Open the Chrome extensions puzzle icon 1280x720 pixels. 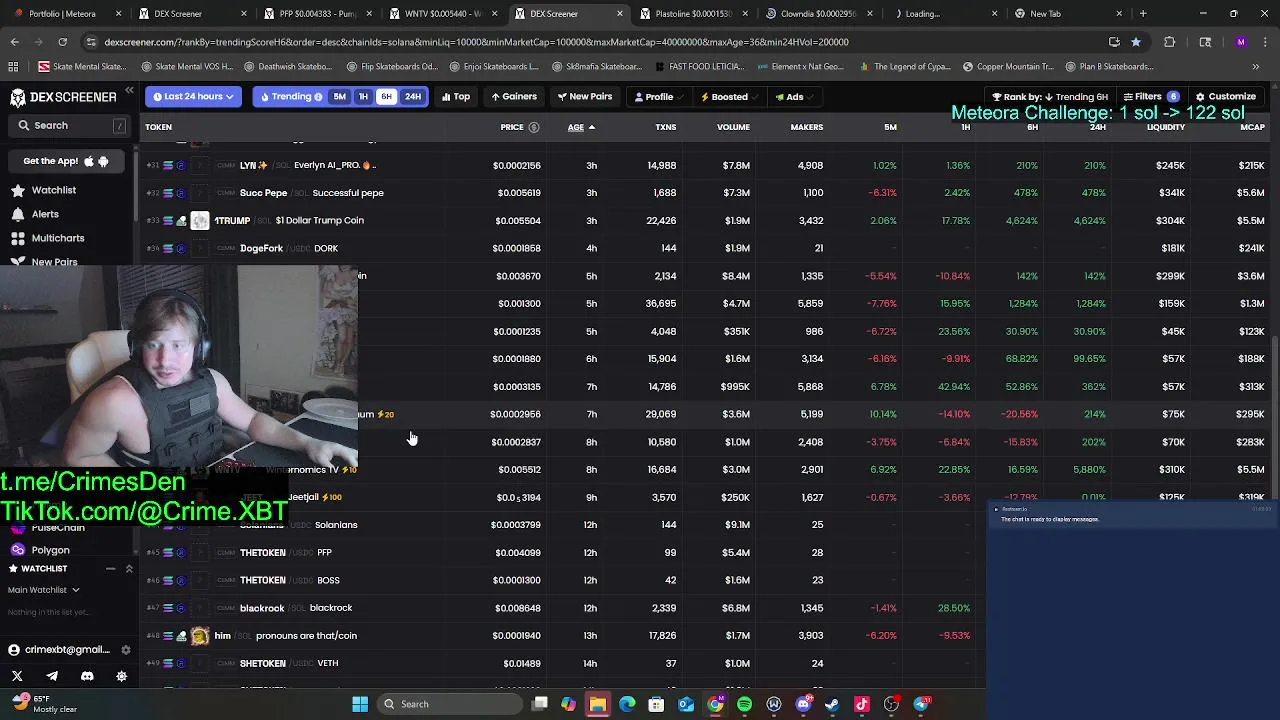pyautogui.click(x=1169, y=42)
